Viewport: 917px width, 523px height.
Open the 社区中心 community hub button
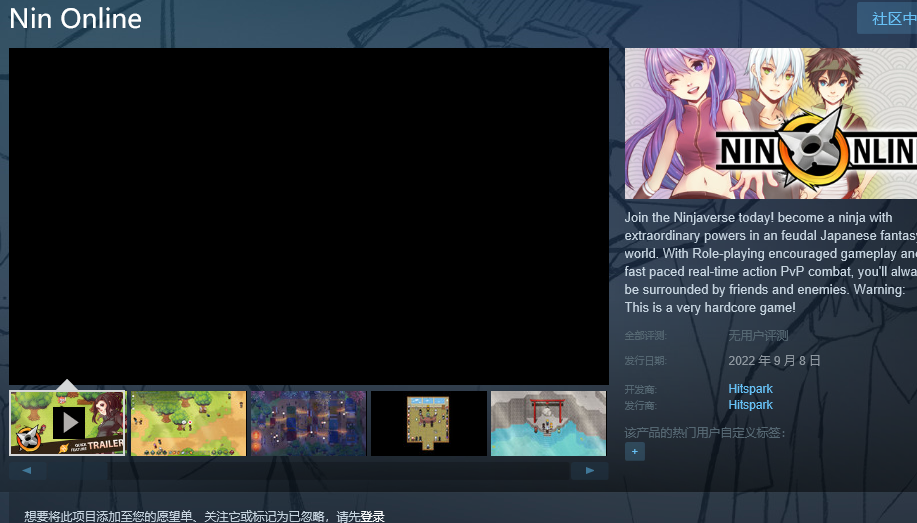[x=888, y=18]
